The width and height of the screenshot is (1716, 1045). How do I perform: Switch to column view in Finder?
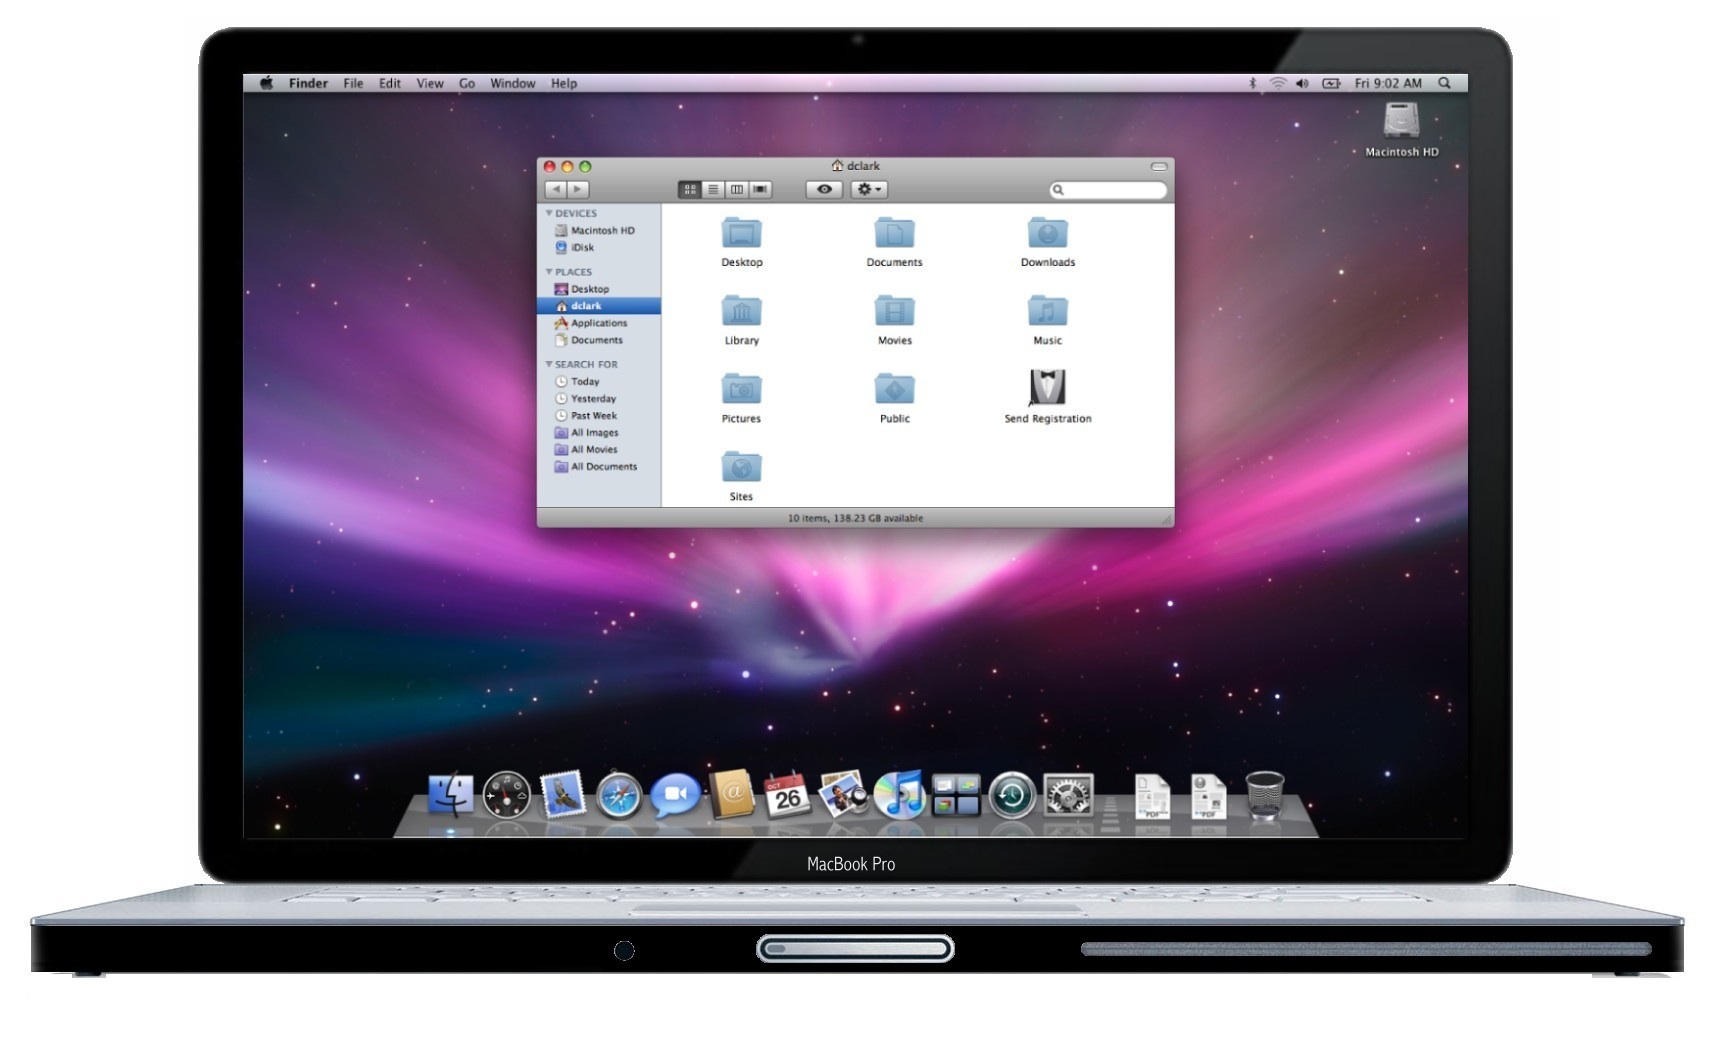tap(737, 190)
